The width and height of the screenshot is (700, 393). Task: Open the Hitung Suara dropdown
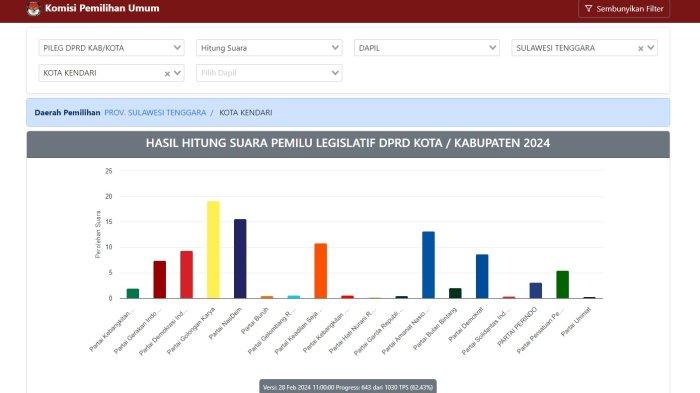point(269,48)
